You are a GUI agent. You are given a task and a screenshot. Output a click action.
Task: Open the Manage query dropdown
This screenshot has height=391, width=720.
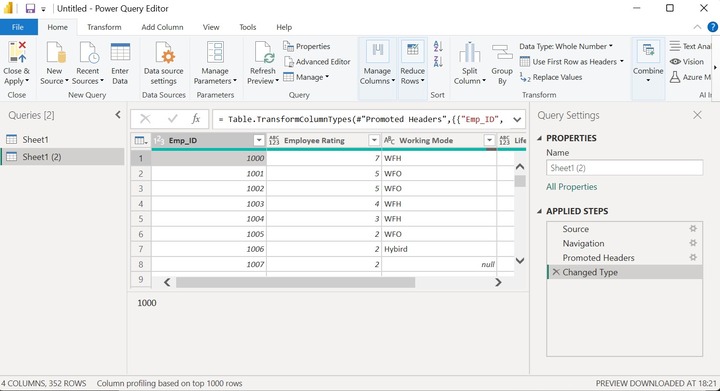point(306,77)
